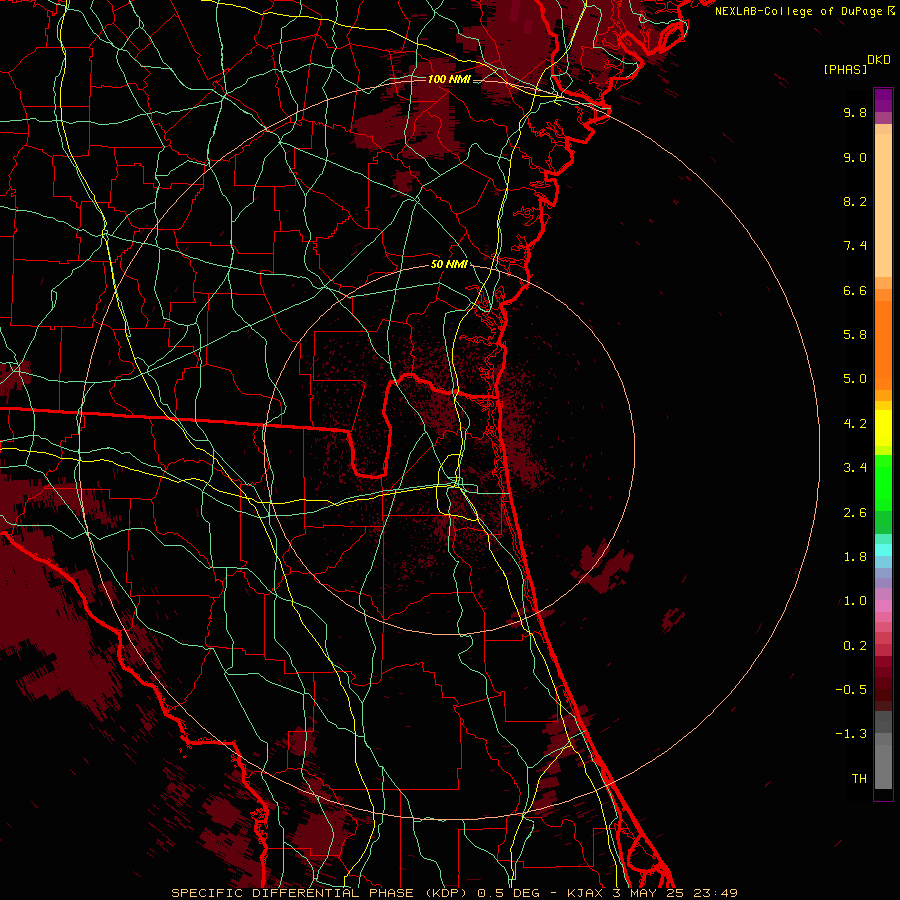Click the 4.2 colorbar tick value
900x900 pixels.
pos(855,424)
